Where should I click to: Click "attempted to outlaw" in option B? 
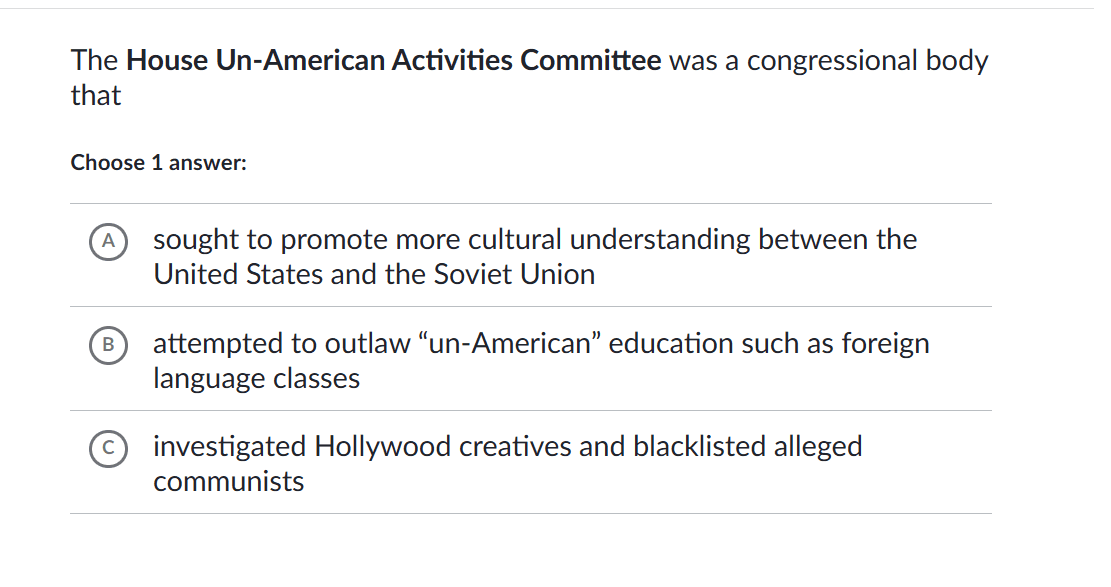coord(281,344)
